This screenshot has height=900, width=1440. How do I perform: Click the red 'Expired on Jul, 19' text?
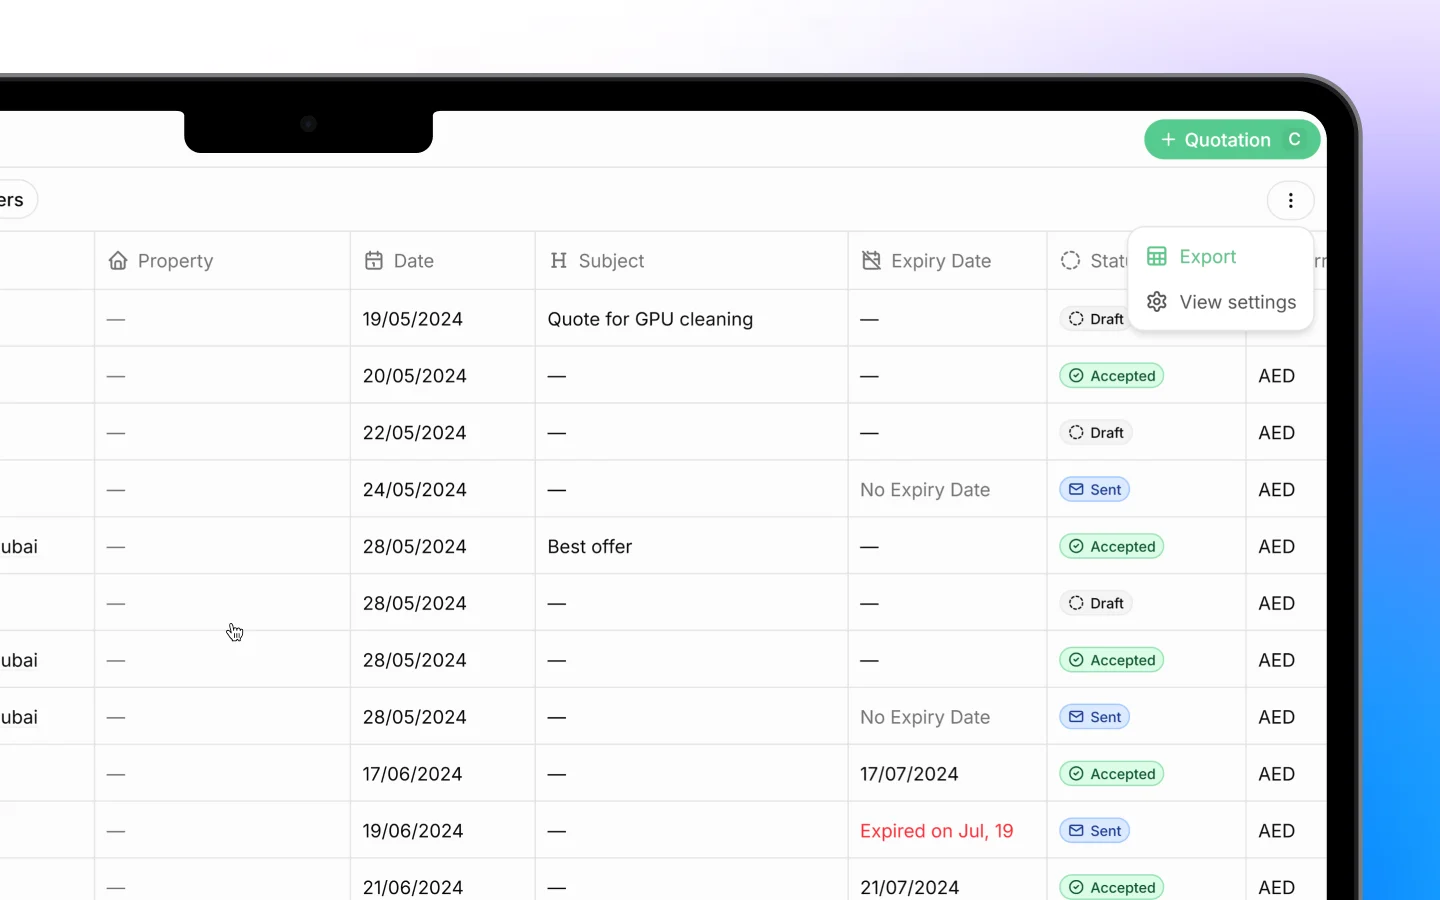pyautogui.click(x=937, y=831)
